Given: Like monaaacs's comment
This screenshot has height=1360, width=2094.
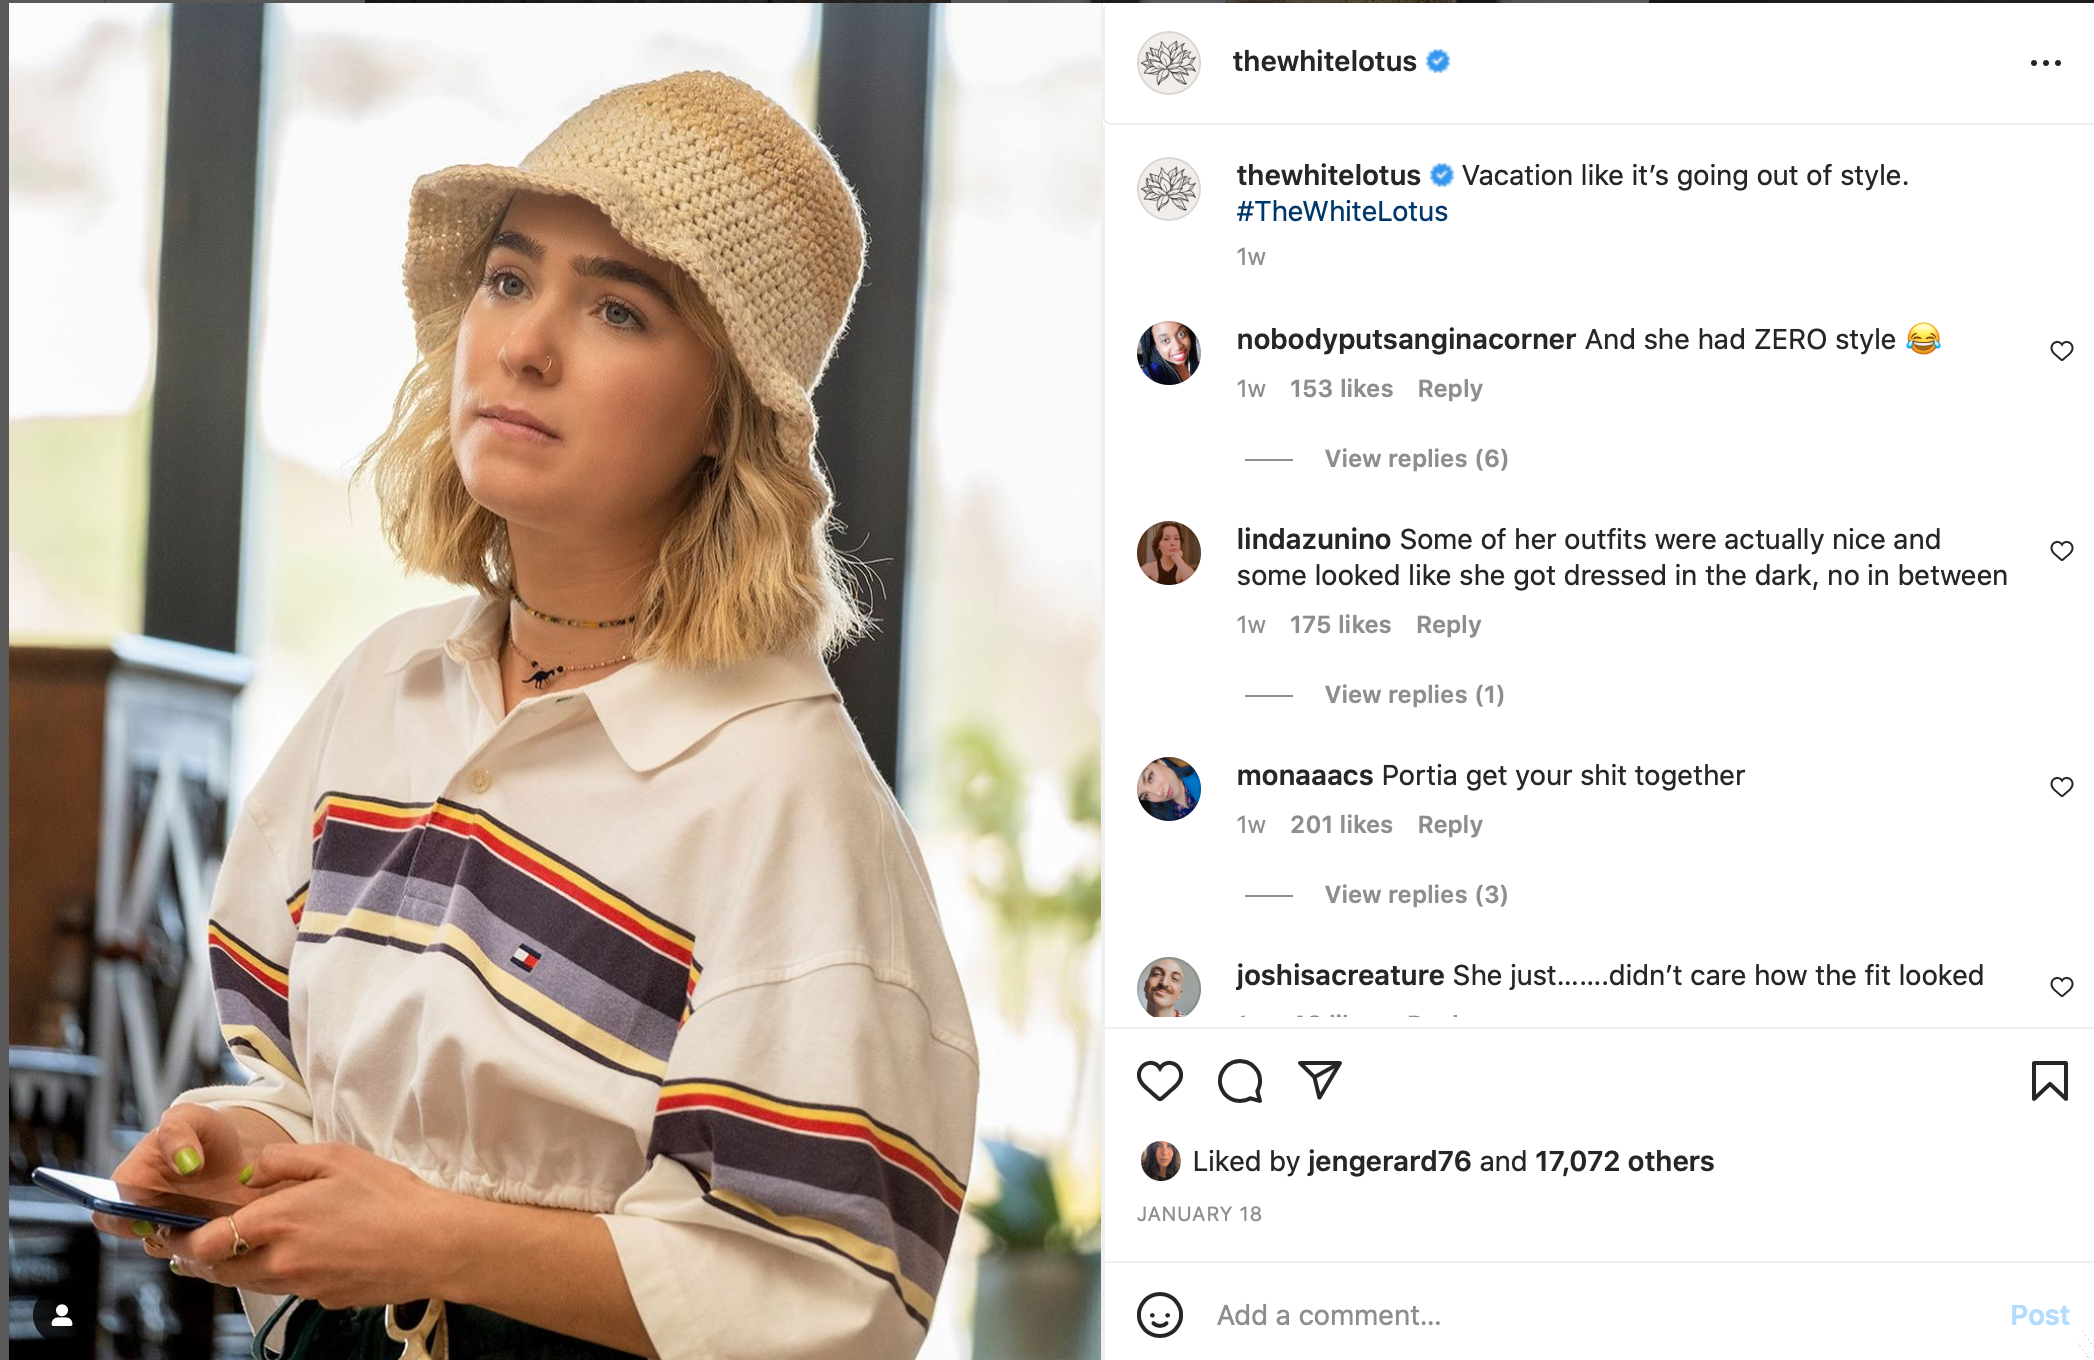Looking at the screenshot, I should coord(2061,787).
